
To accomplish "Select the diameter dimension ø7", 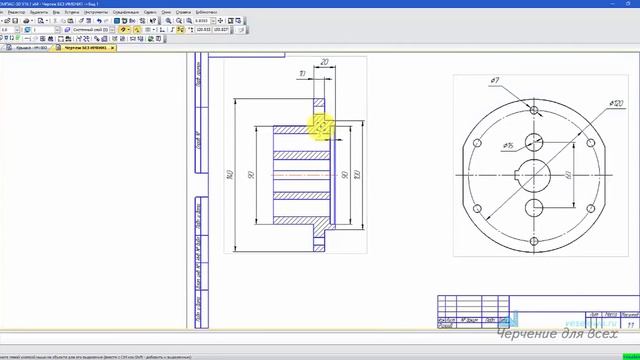I will tap(495, 80).
